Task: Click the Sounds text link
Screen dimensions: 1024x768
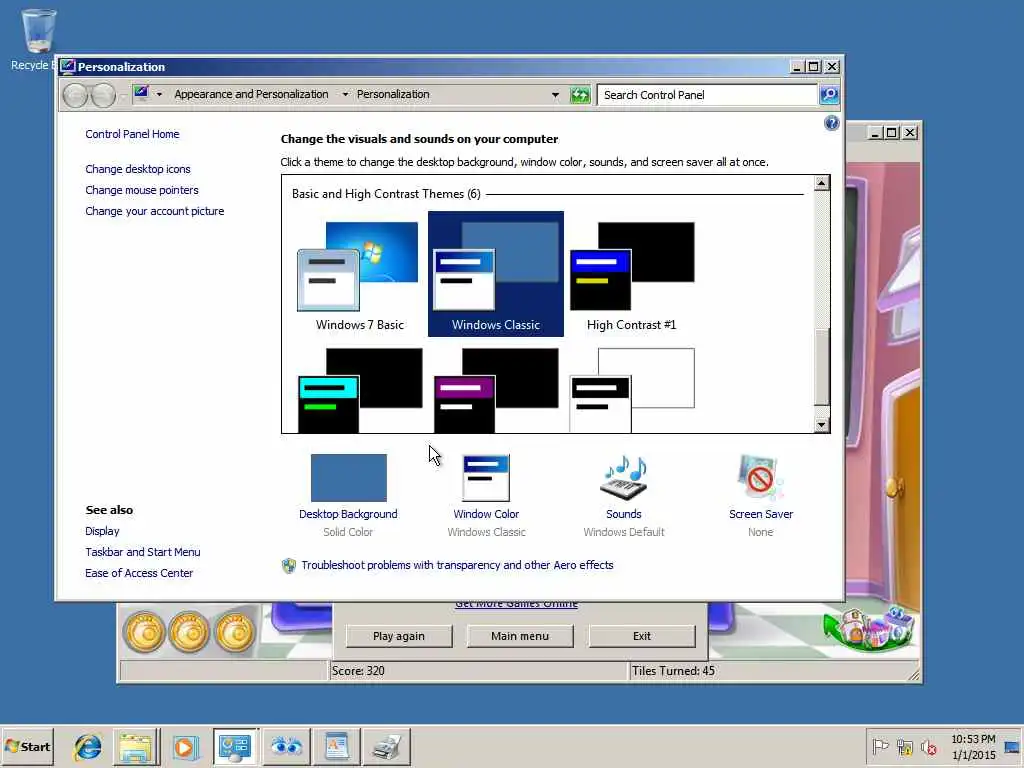Action: point(624,514)
